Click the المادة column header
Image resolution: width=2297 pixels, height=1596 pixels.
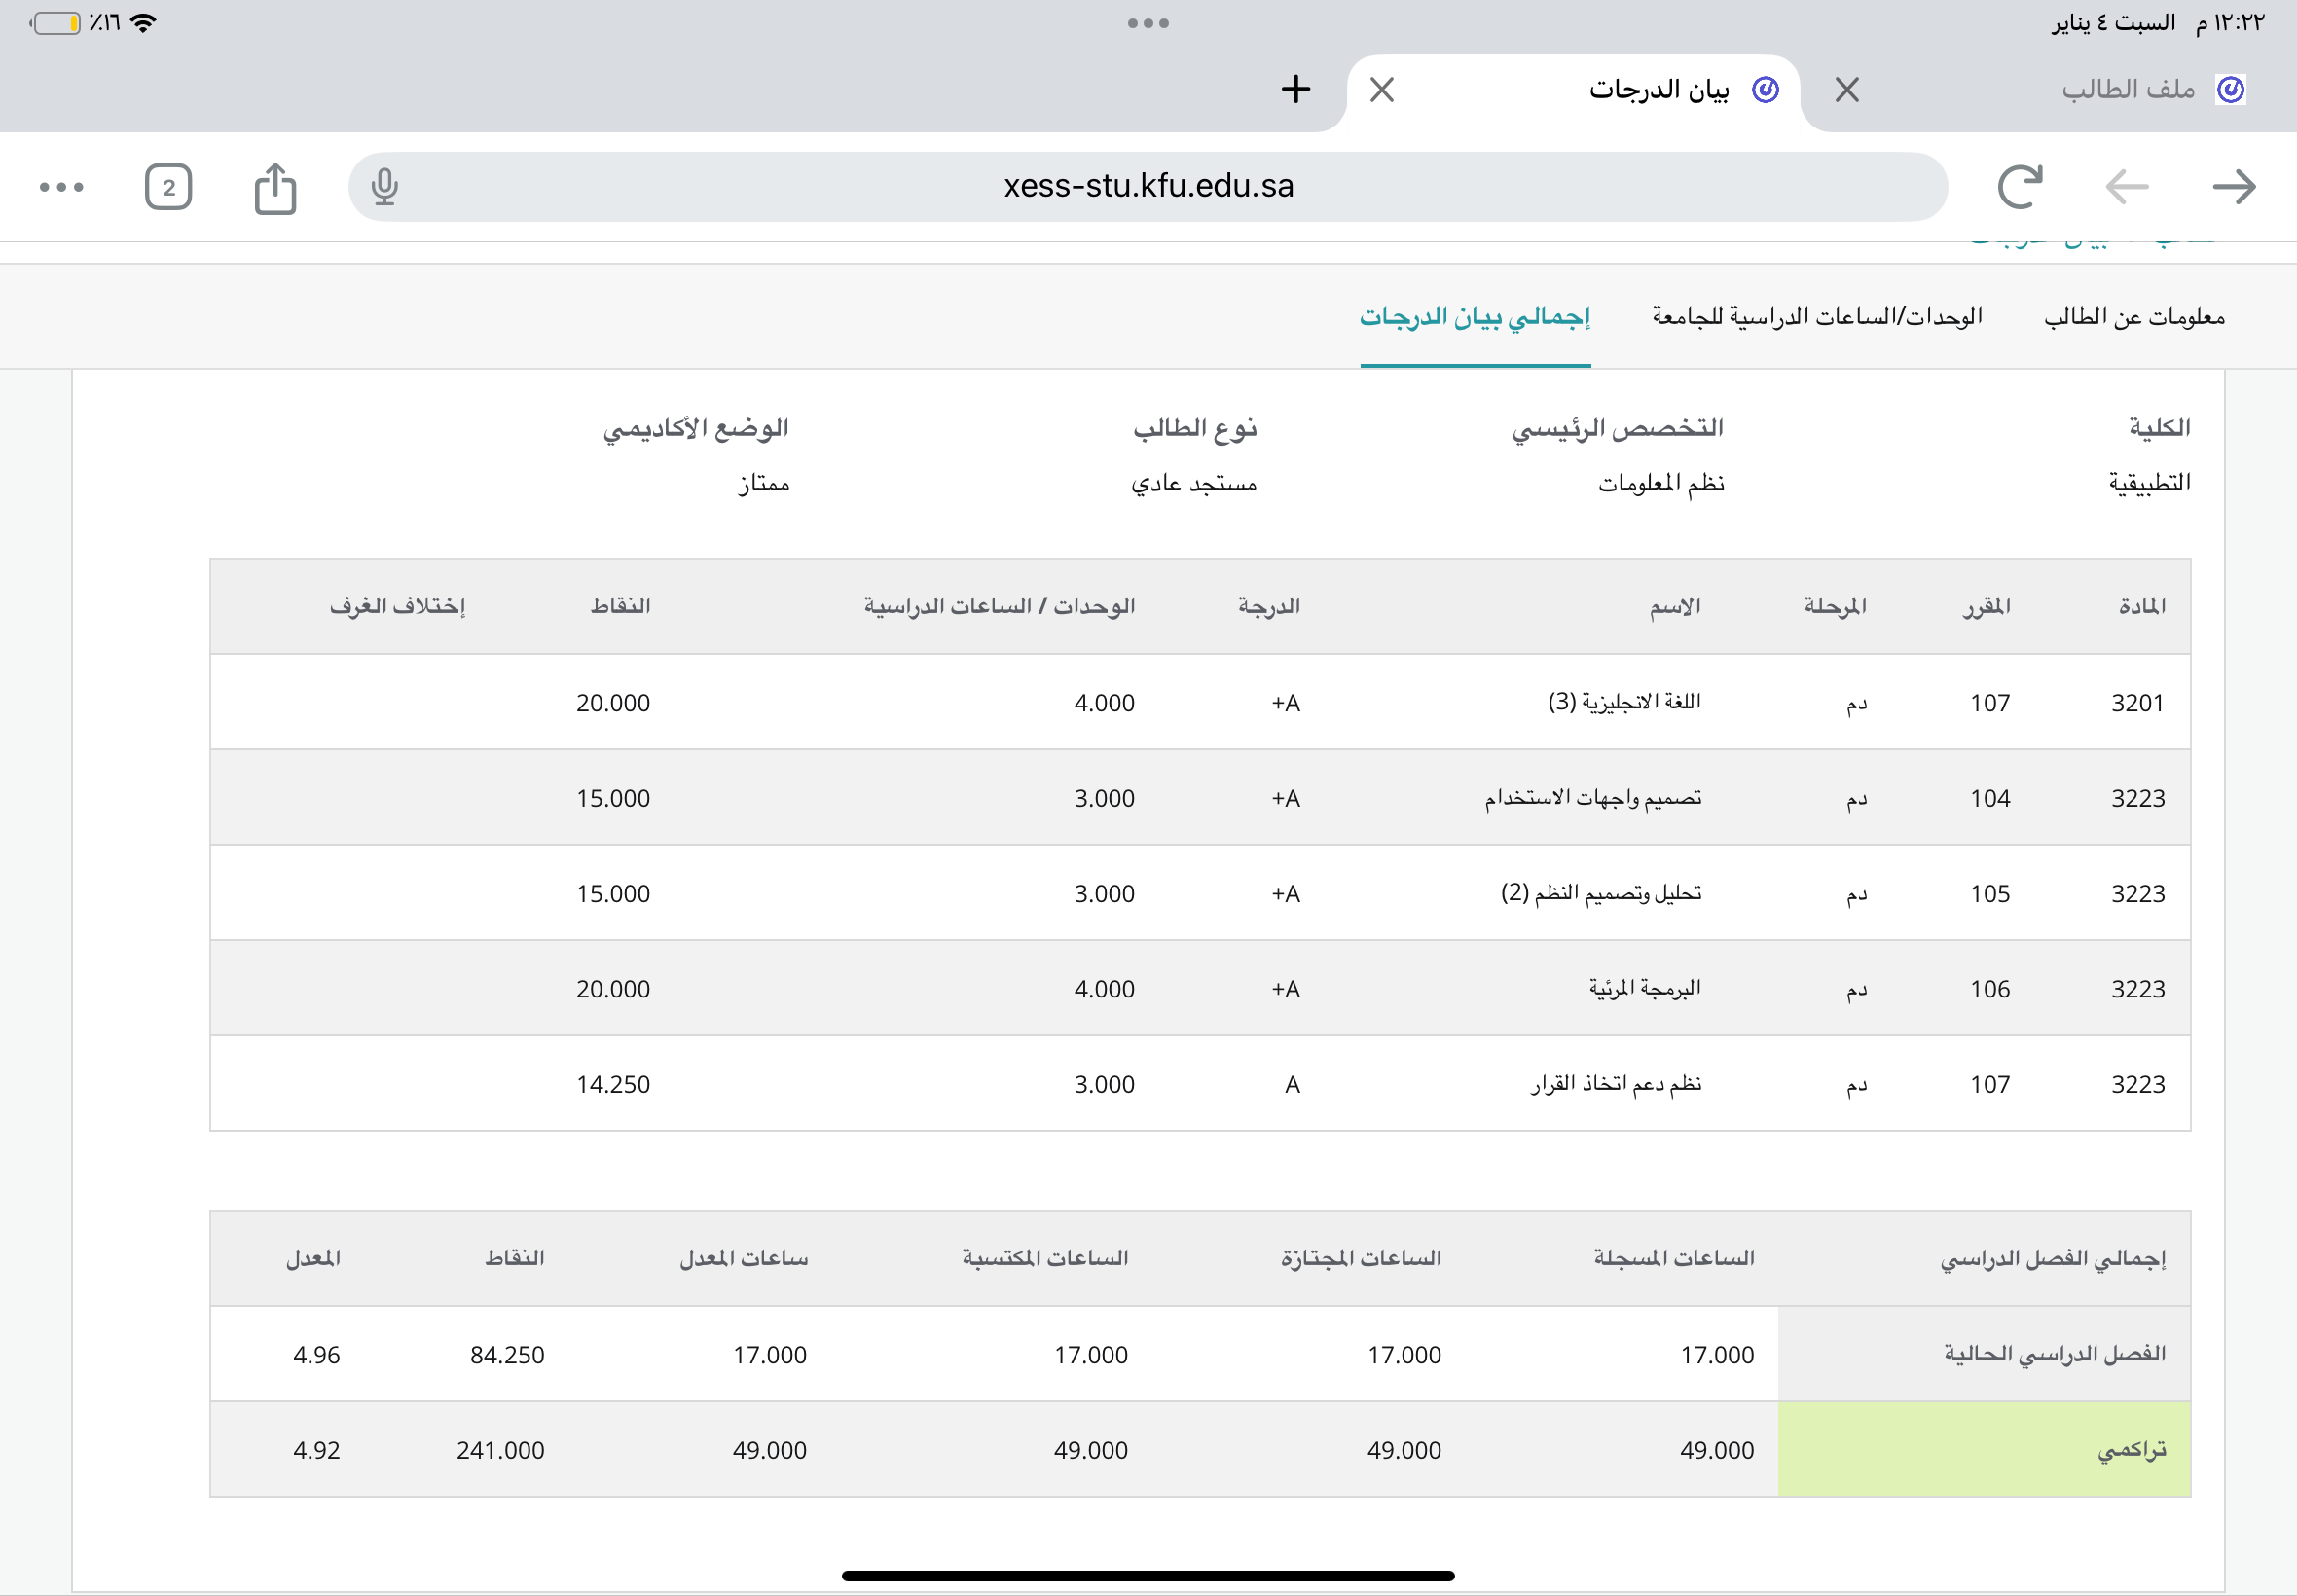[x=2142, y=606]
